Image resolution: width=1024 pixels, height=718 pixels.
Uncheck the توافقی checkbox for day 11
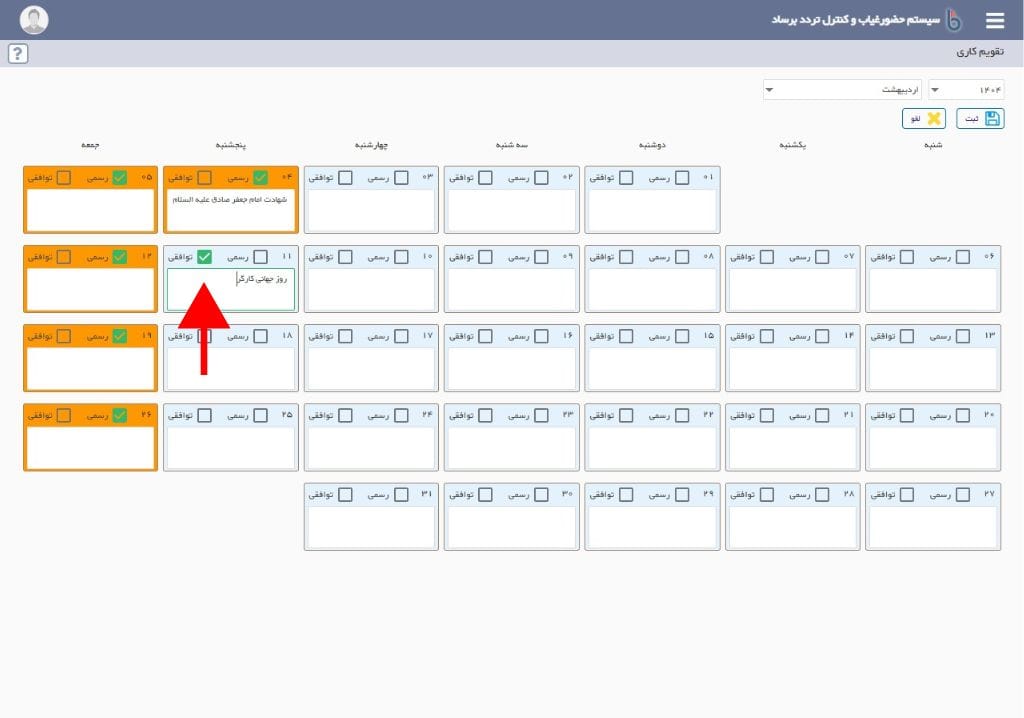tap(204, 257)
